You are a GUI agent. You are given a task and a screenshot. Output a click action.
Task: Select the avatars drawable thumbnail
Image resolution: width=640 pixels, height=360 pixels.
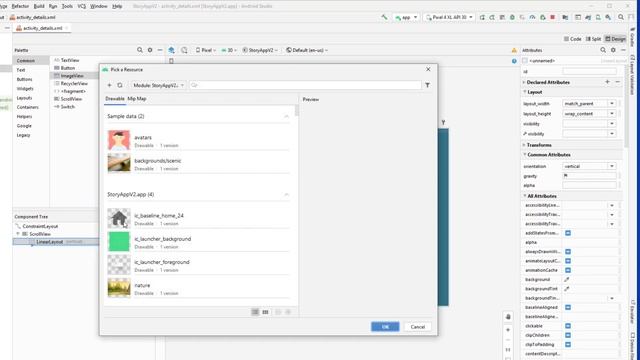click(x=119, y=140)
